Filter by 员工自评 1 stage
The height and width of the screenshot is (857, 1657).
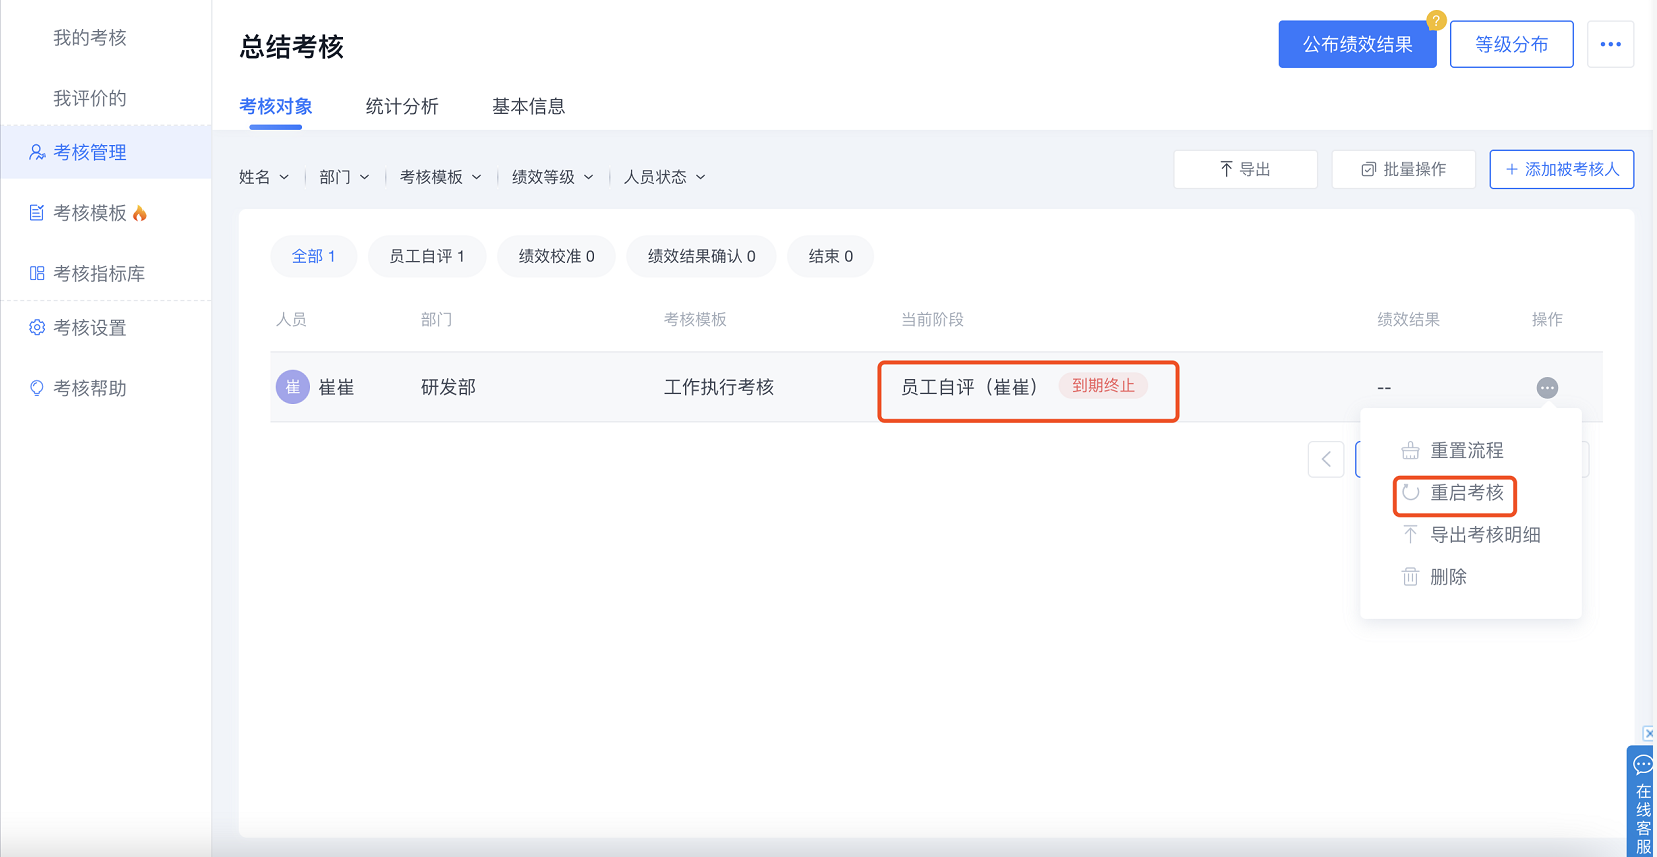point(427,257)
